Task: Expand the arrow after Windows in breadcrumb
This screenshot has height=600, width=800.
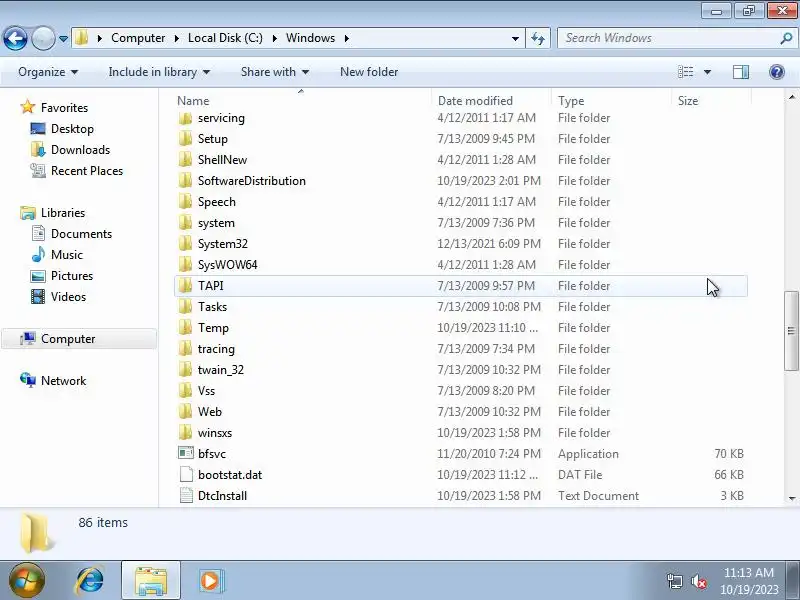Action: 347,38
